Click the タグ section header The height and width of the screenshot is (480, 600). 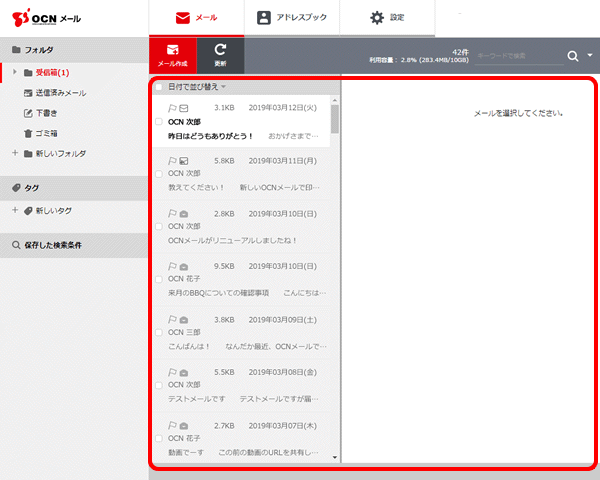[74, 188]
